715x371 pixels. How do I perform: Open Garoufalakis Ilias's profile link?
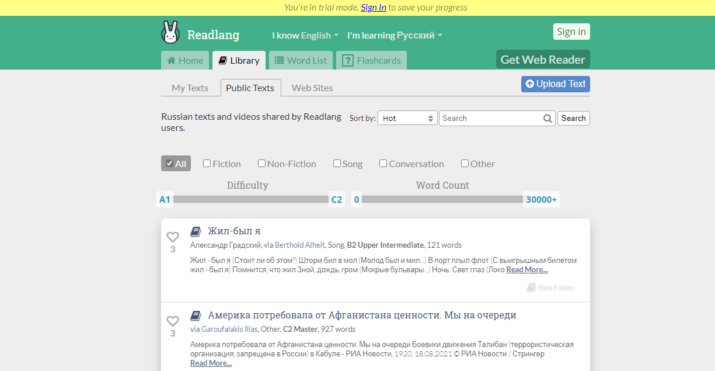pos(229,329)
